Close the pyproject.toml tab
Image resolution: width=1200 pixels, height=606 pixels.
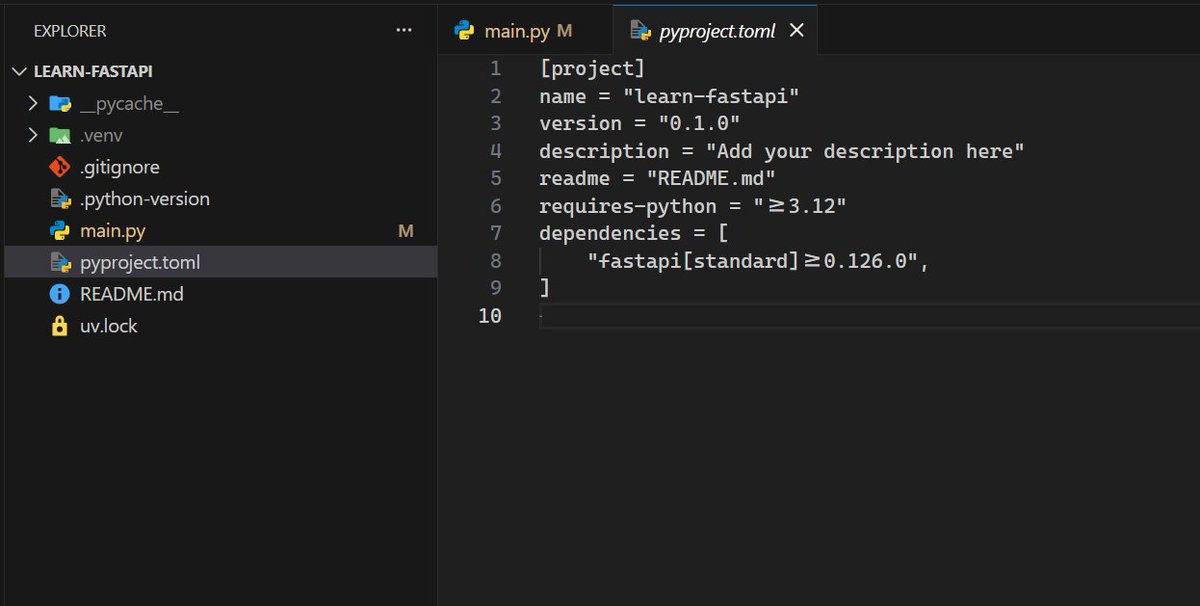click(x=796, y=30)
